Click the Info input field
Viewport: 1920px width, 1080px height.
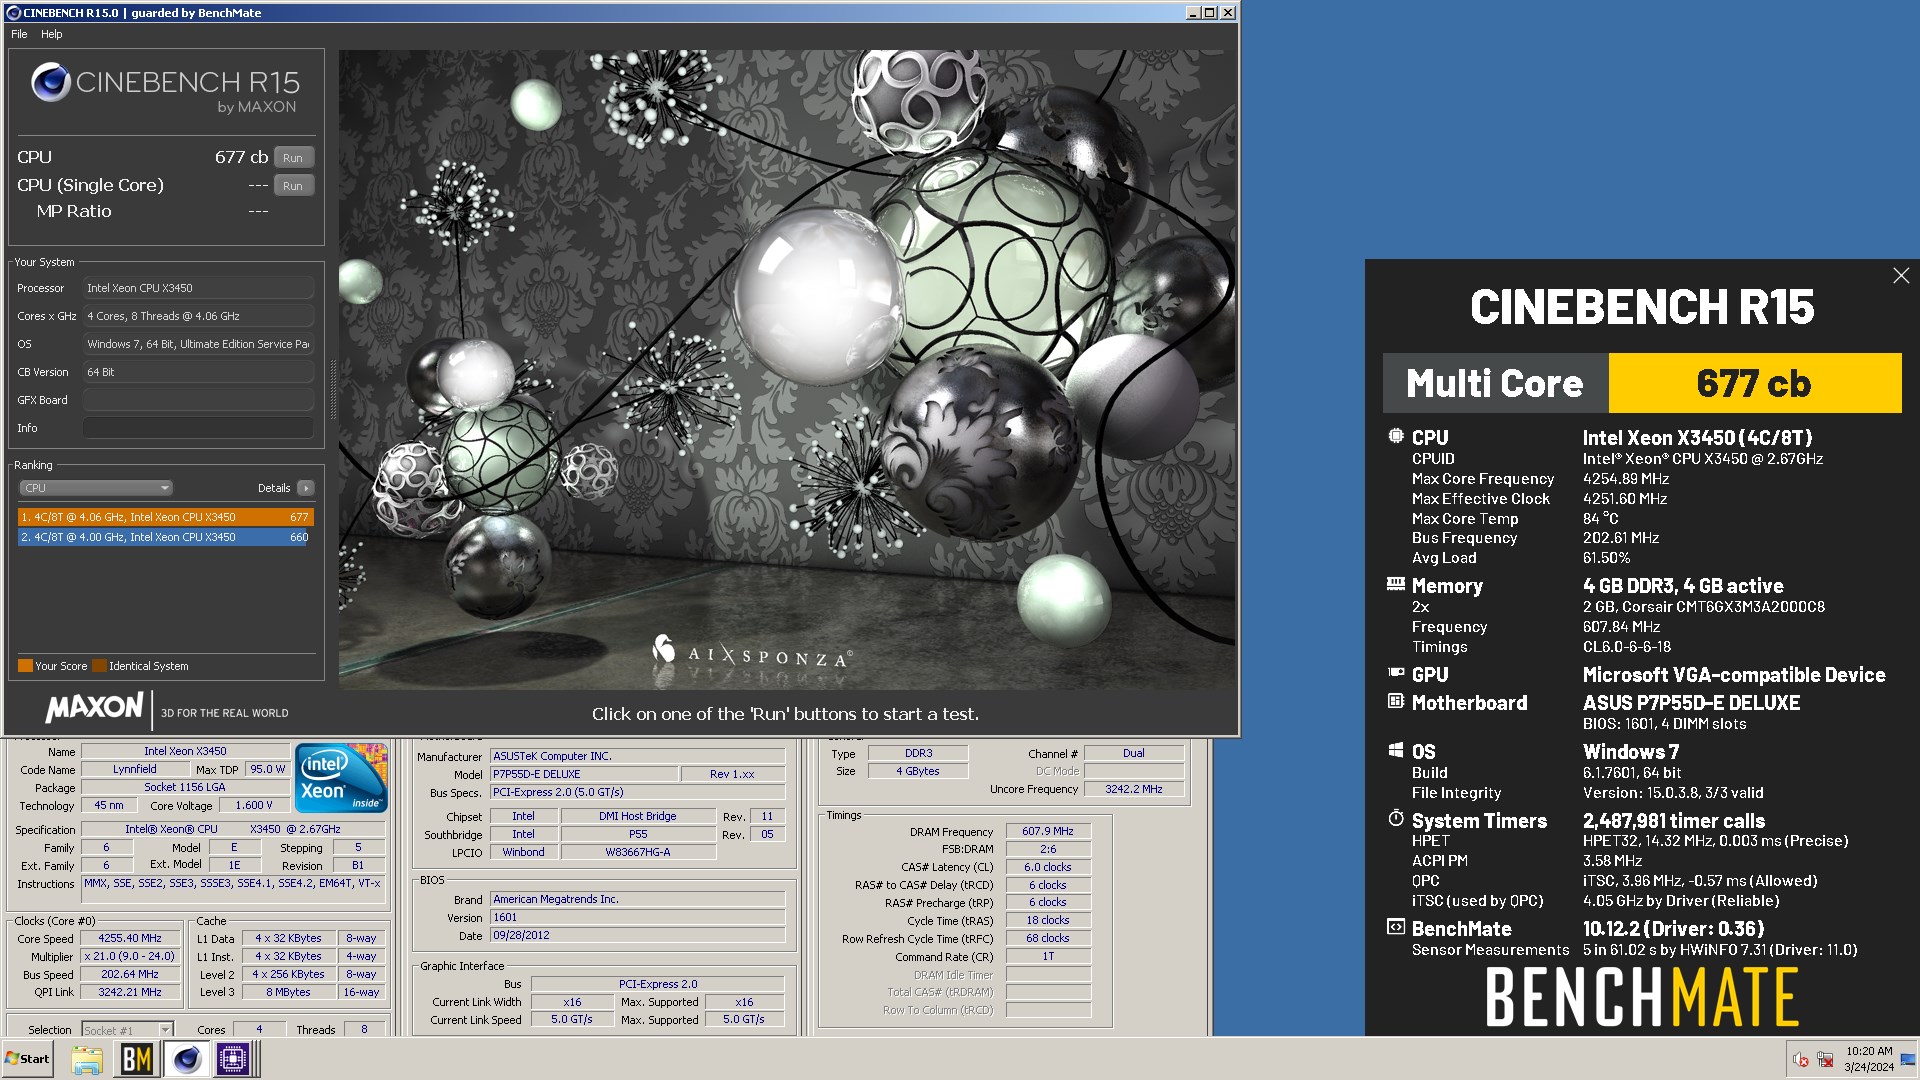[198, 428]
